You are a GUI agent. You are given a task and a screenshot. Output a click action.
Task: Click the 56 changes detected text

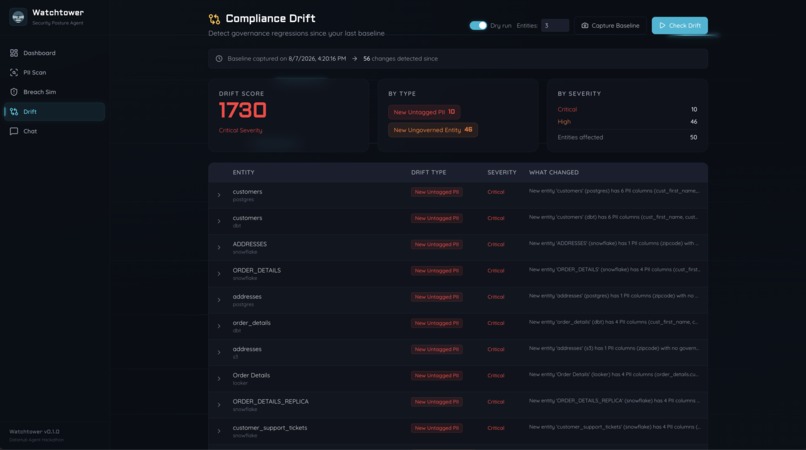[400, 59]
